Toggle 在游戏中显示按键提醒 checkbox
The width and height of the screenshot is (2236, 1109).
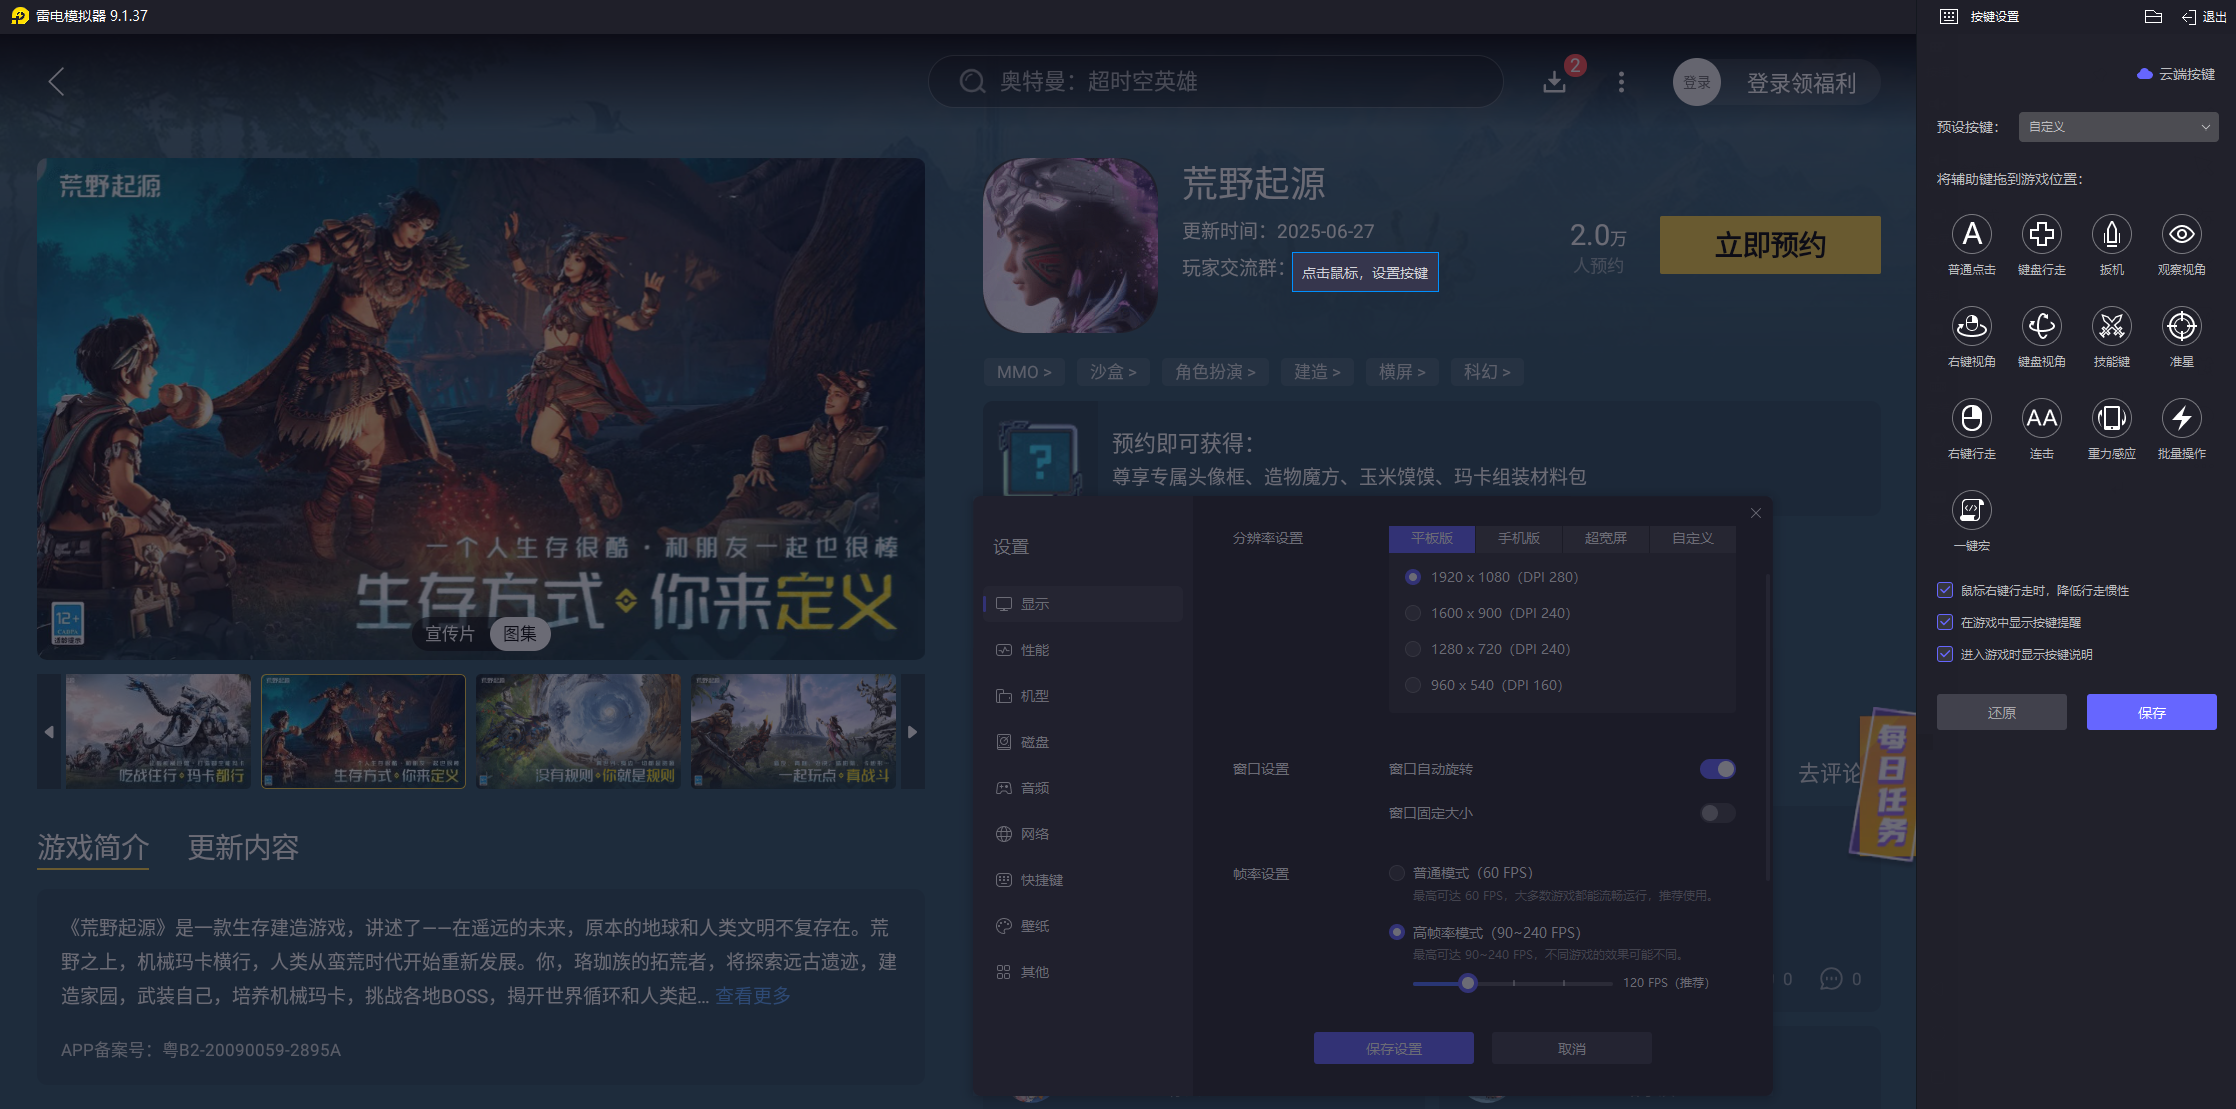click(1945, 622)
